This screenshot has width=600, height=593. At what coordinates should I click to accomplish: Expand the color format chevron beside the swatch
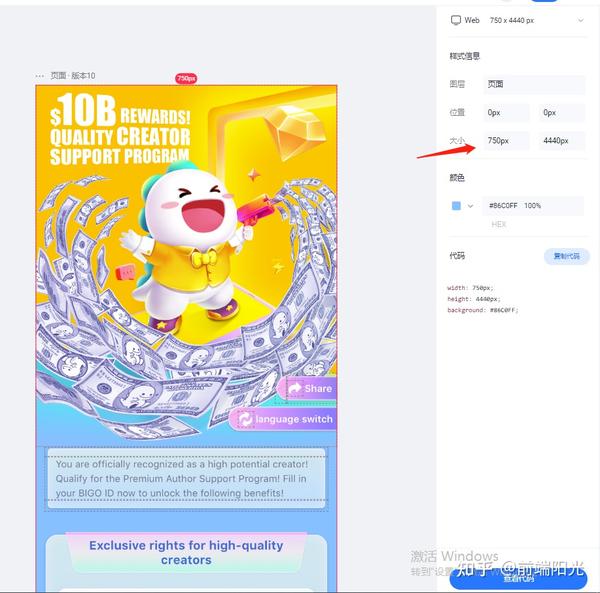coord(470,206)
